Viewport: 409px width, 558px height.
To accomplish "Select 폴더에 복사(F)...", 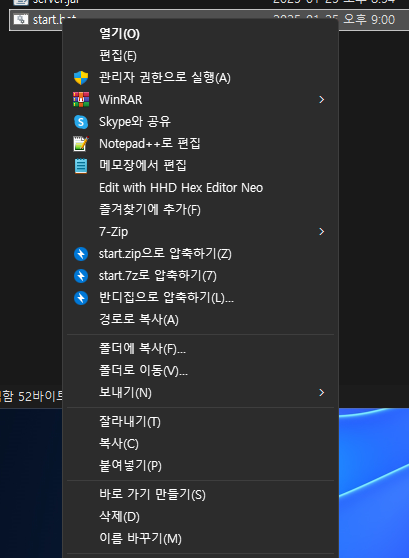I will [200, 349].
